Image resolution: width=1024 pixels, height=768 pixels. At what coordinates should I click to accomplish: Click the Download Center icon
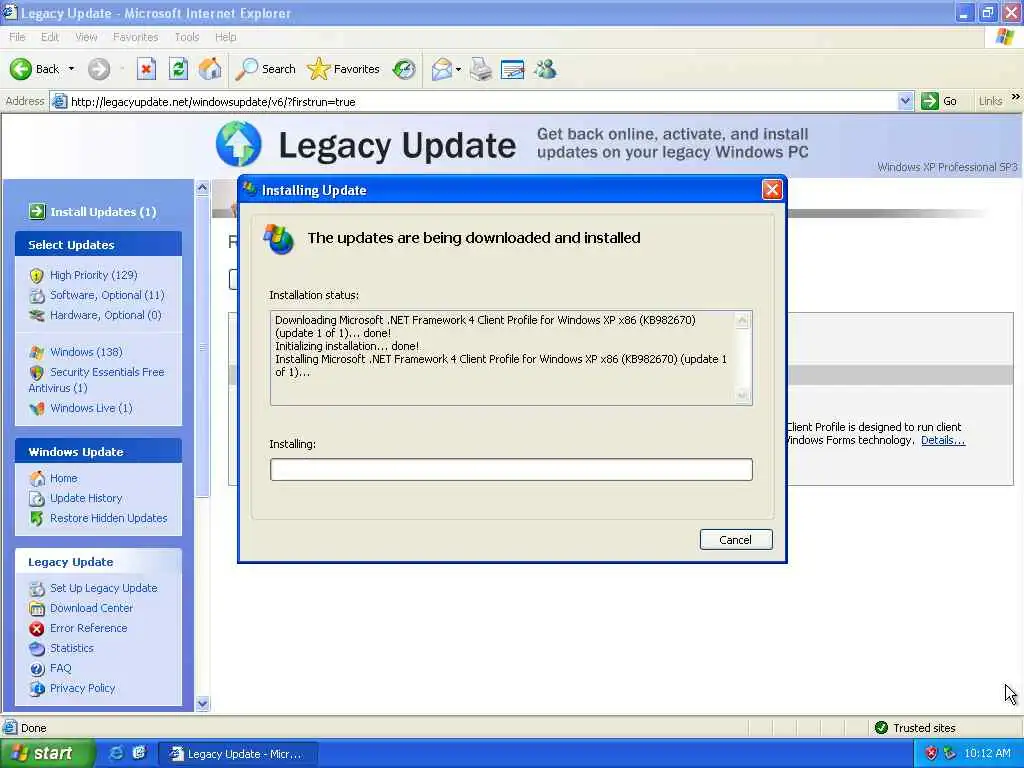(x=37, y=609)
